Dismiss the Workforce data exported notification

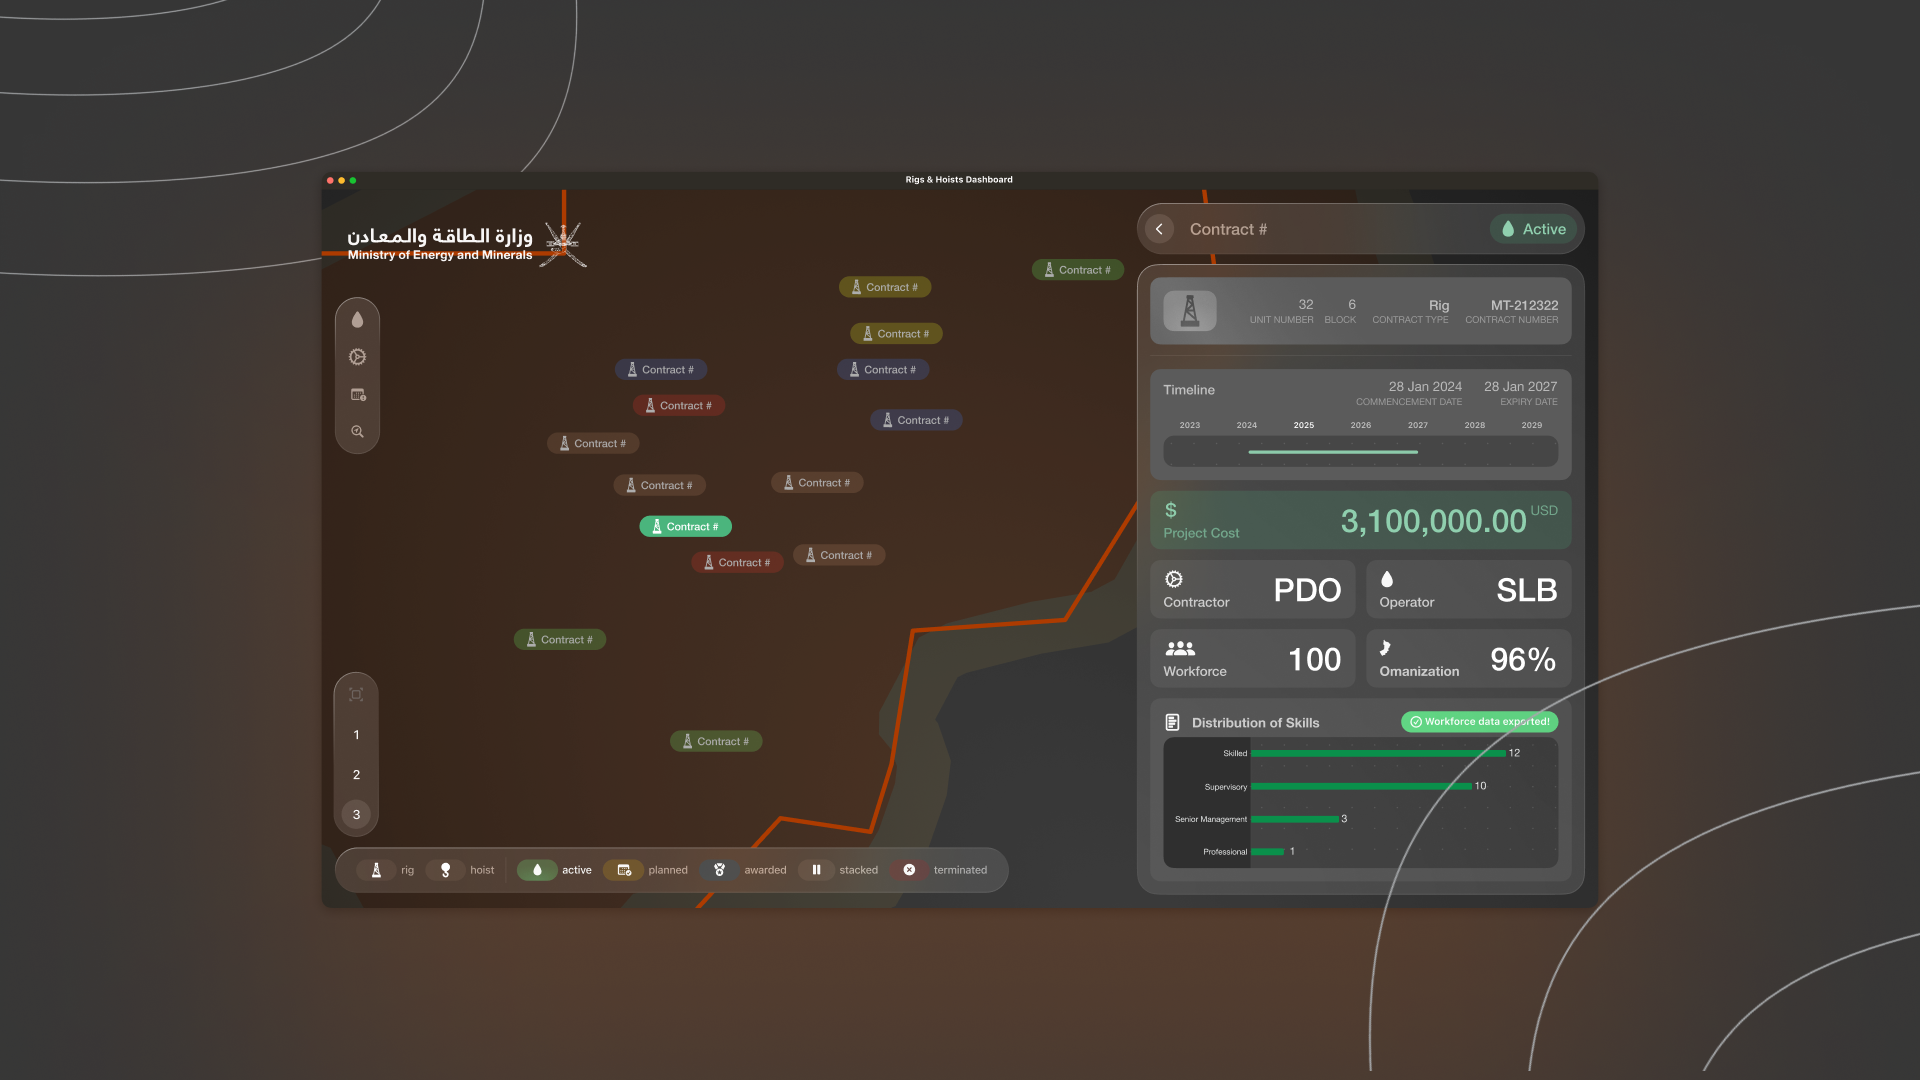[1480, 722]
